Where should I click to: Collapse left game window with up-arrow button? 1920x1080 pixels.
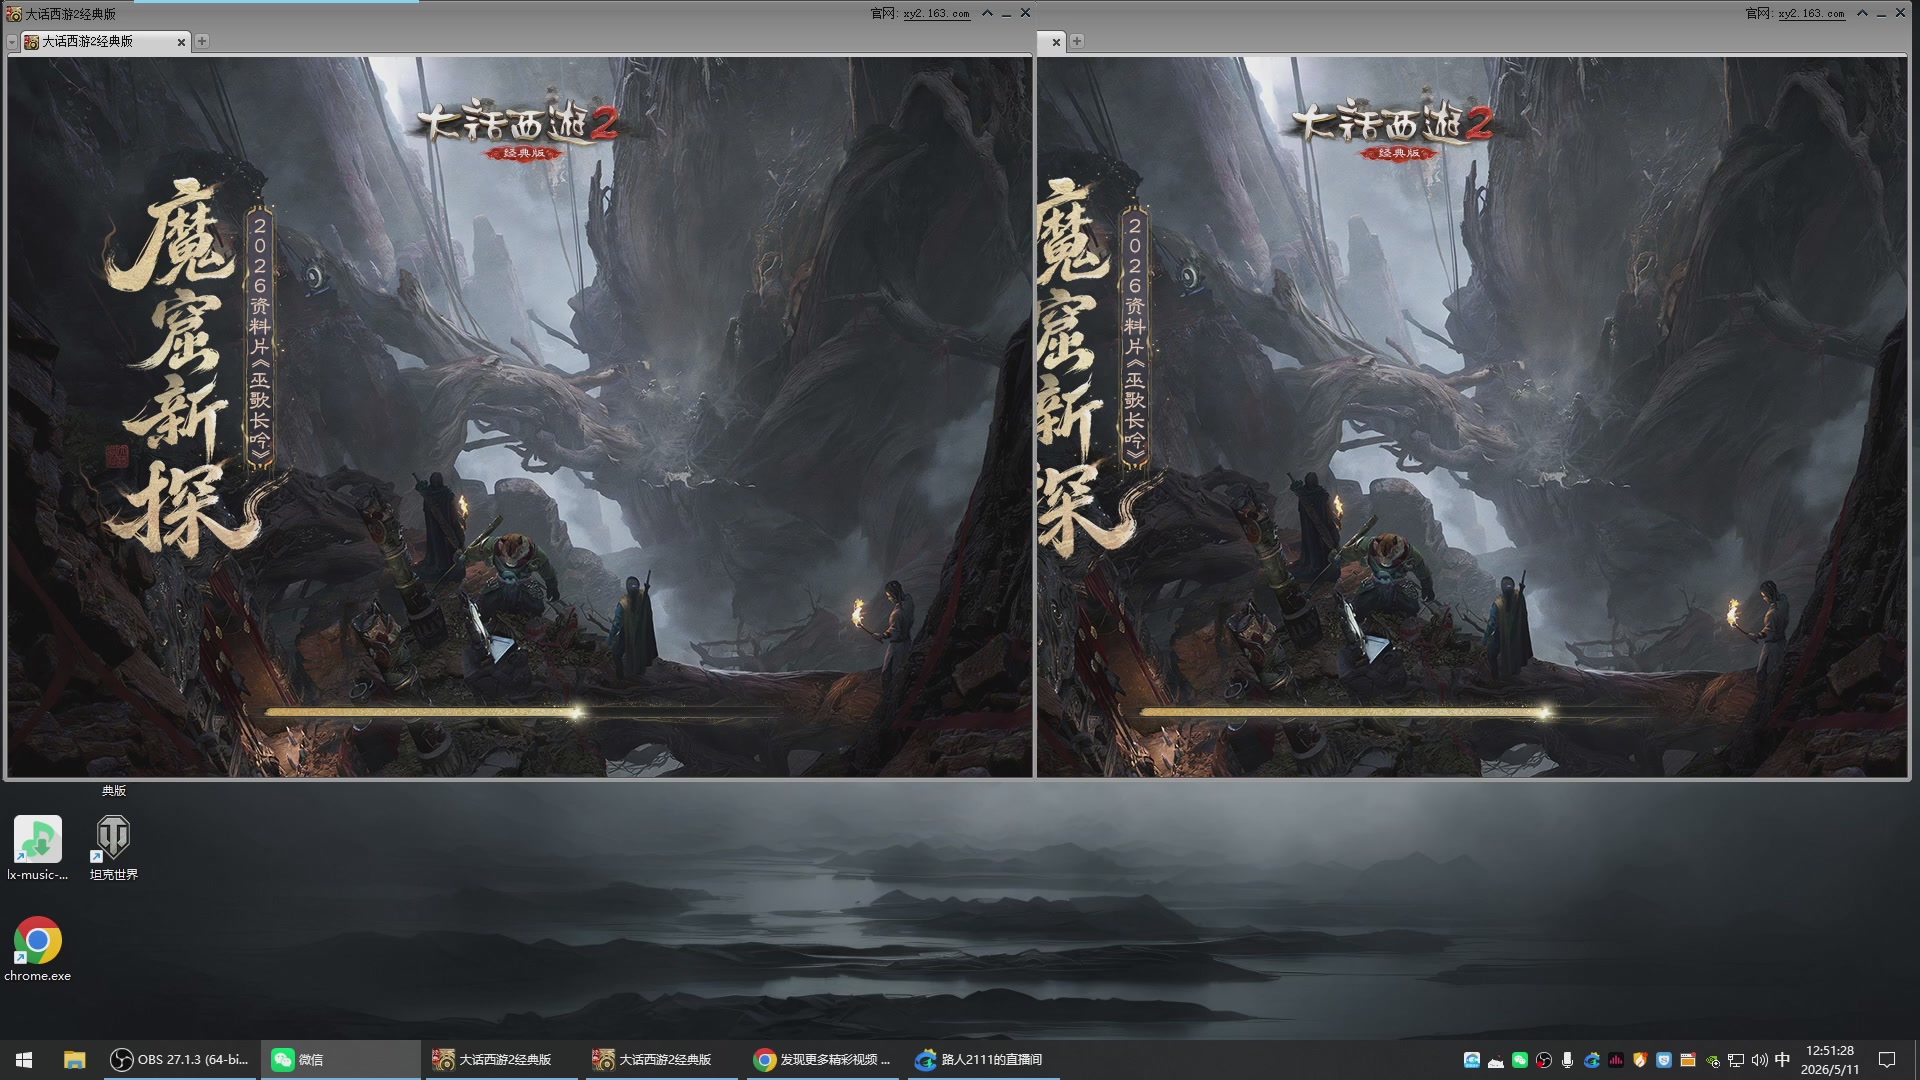point(987,13)
